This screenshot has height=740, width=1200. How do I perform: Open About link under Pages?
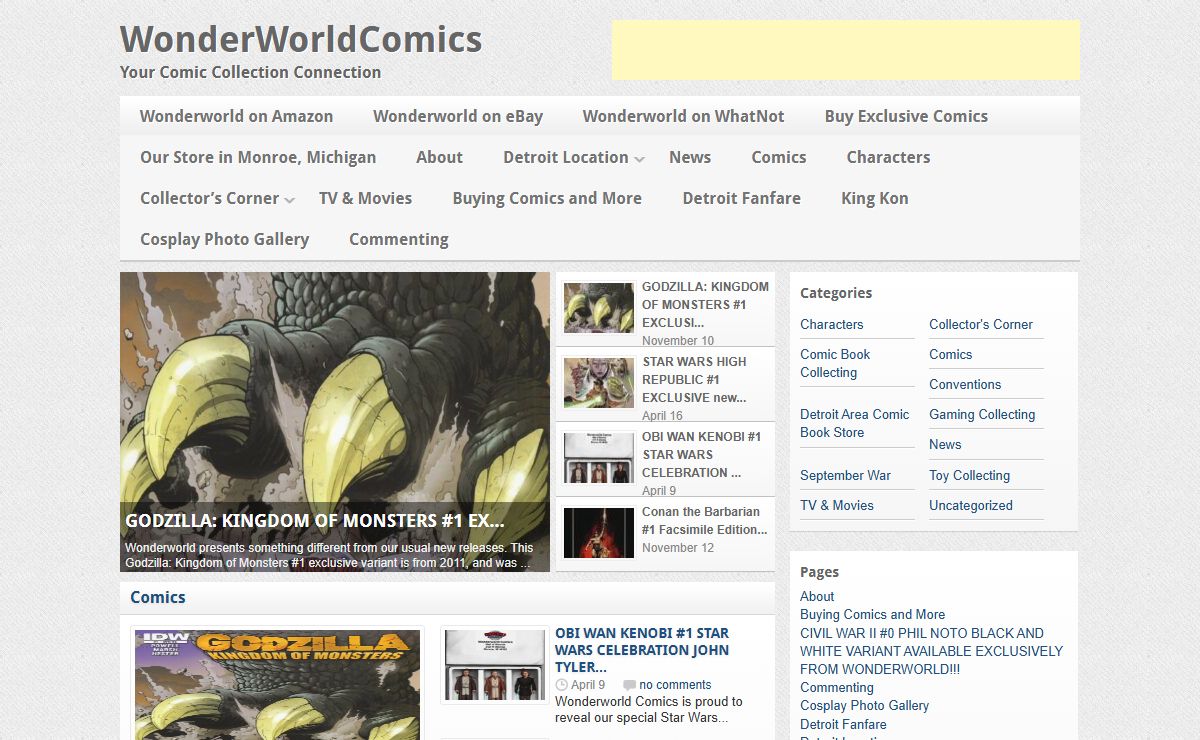817,596
